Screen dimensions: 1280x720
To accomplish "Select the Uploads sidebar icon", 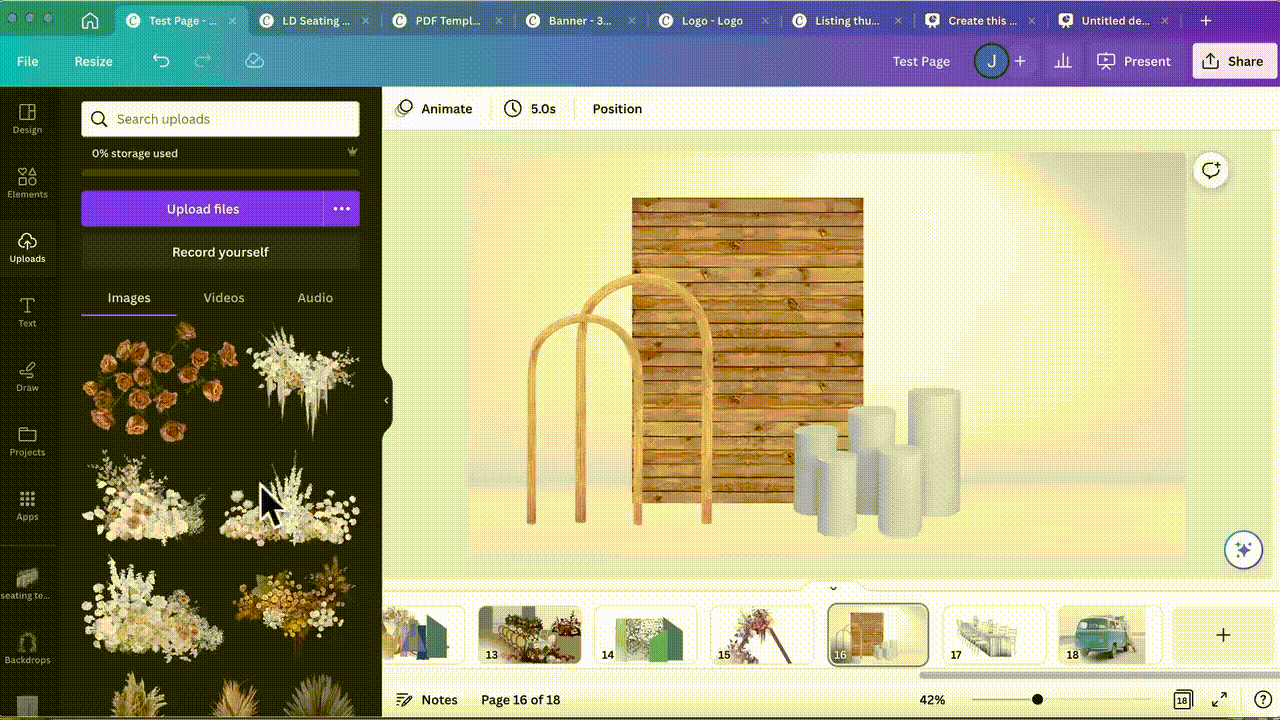I will tap(27, 247).
